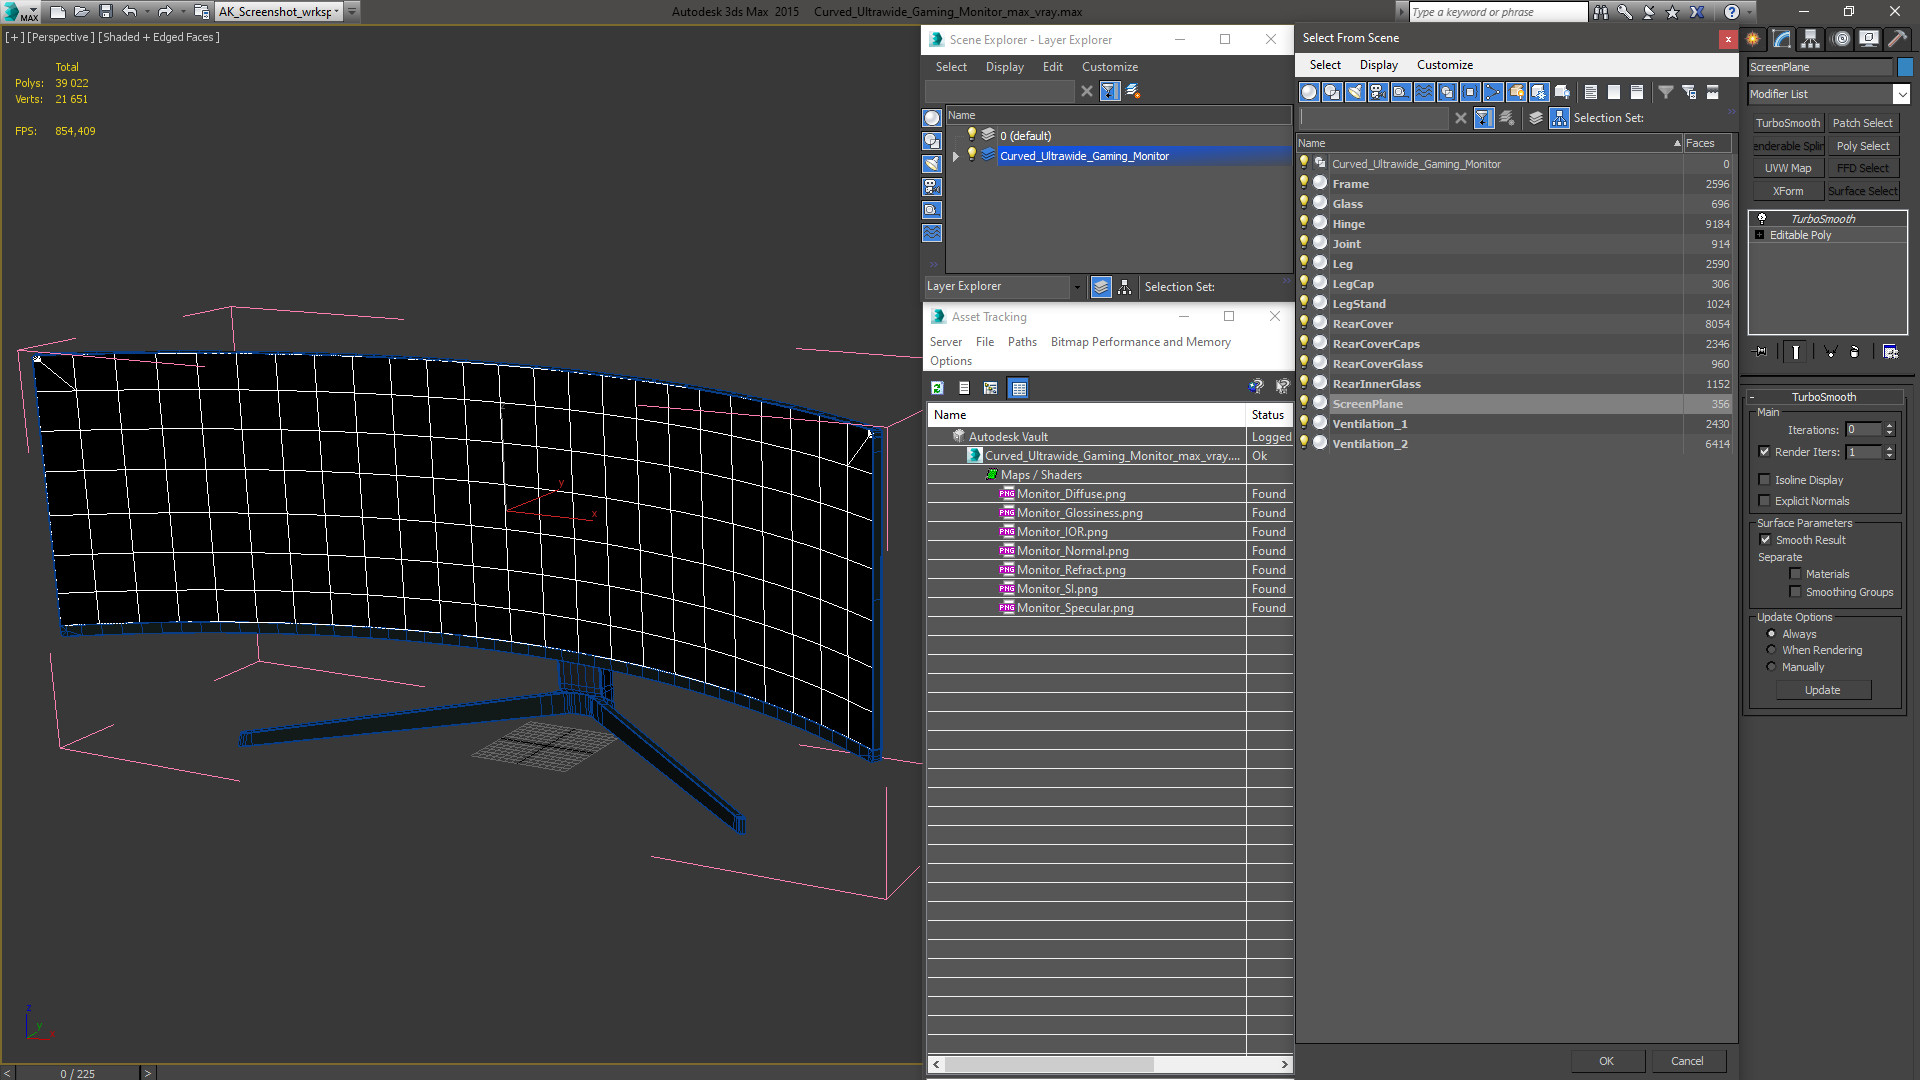Click Save File icon in main toolbar
The image size is (1920, 1080).
click(105, 12)
